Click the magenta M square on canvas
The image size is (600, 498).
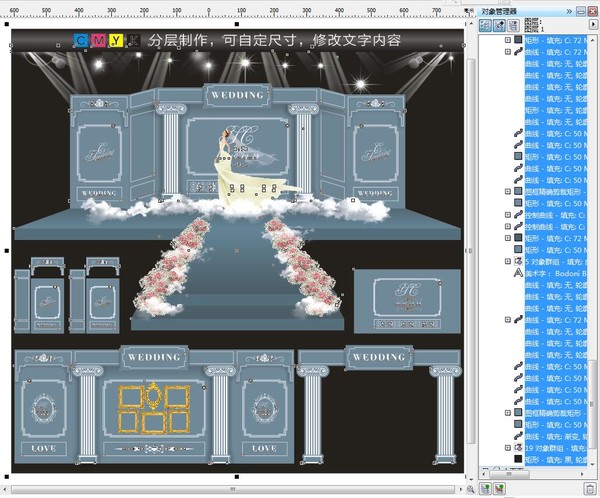click(98, 40)
